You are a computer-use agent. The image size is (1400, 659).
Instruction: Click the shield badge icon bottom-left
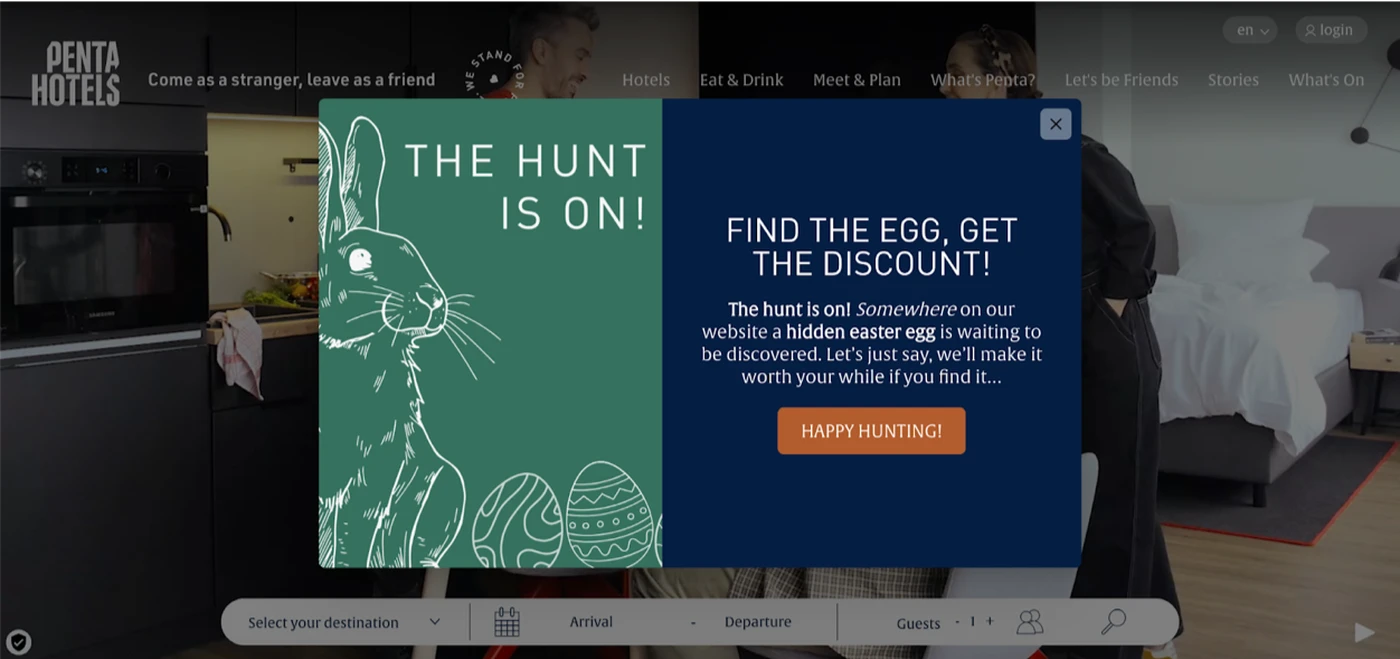pyautogui.click(x=18, y=642)
